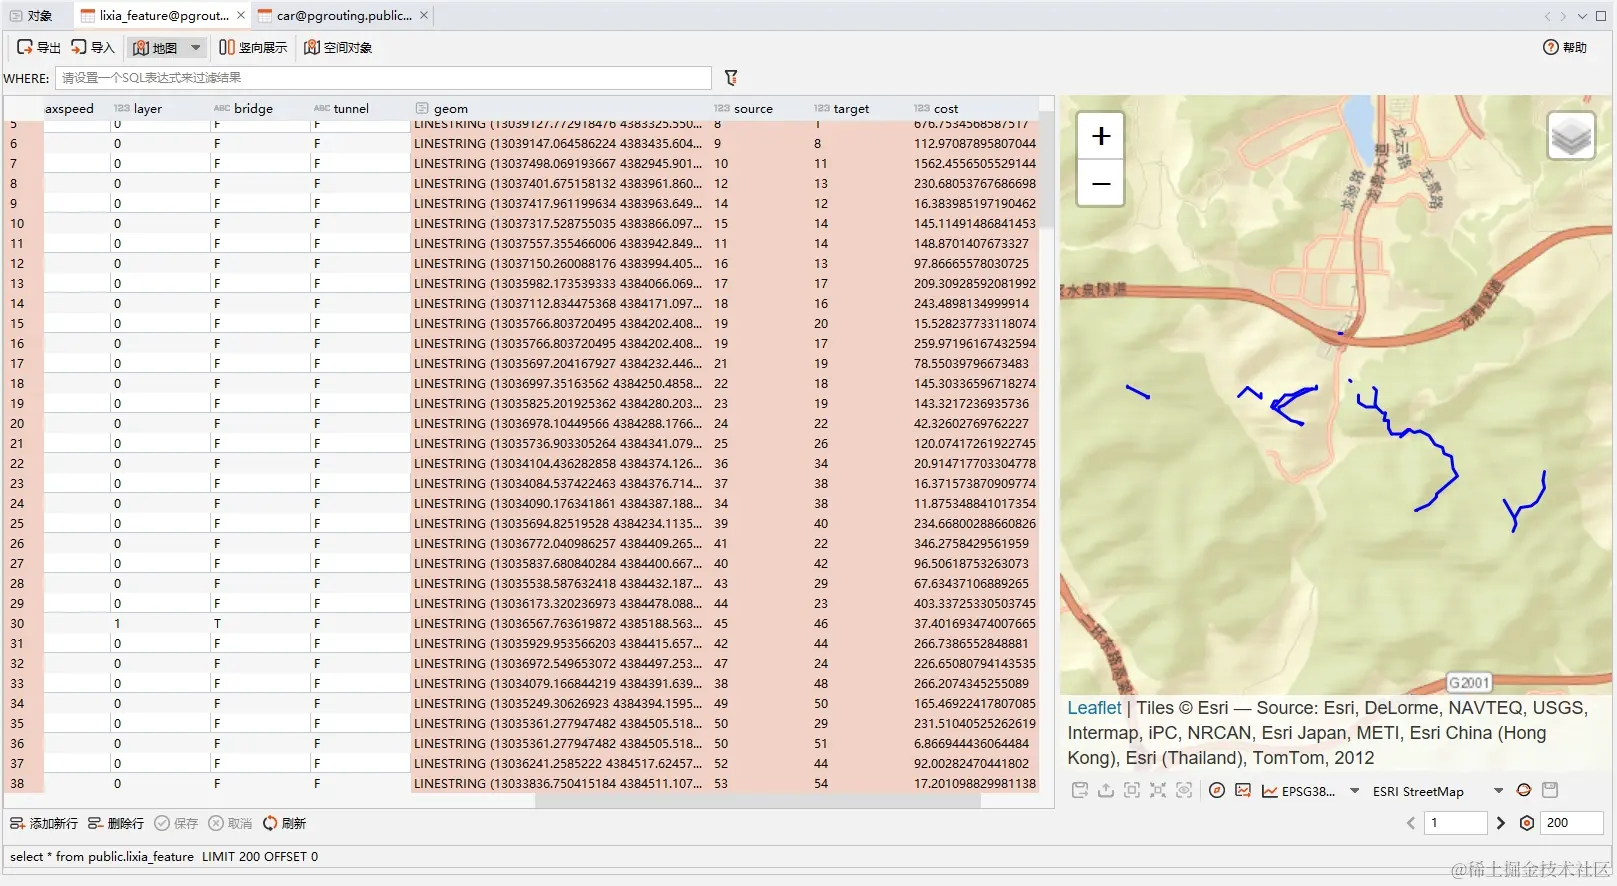Click the first disabled map save icon
Image resolution: width=1617 pixels, height=886 pixels.
(1080, 790)
